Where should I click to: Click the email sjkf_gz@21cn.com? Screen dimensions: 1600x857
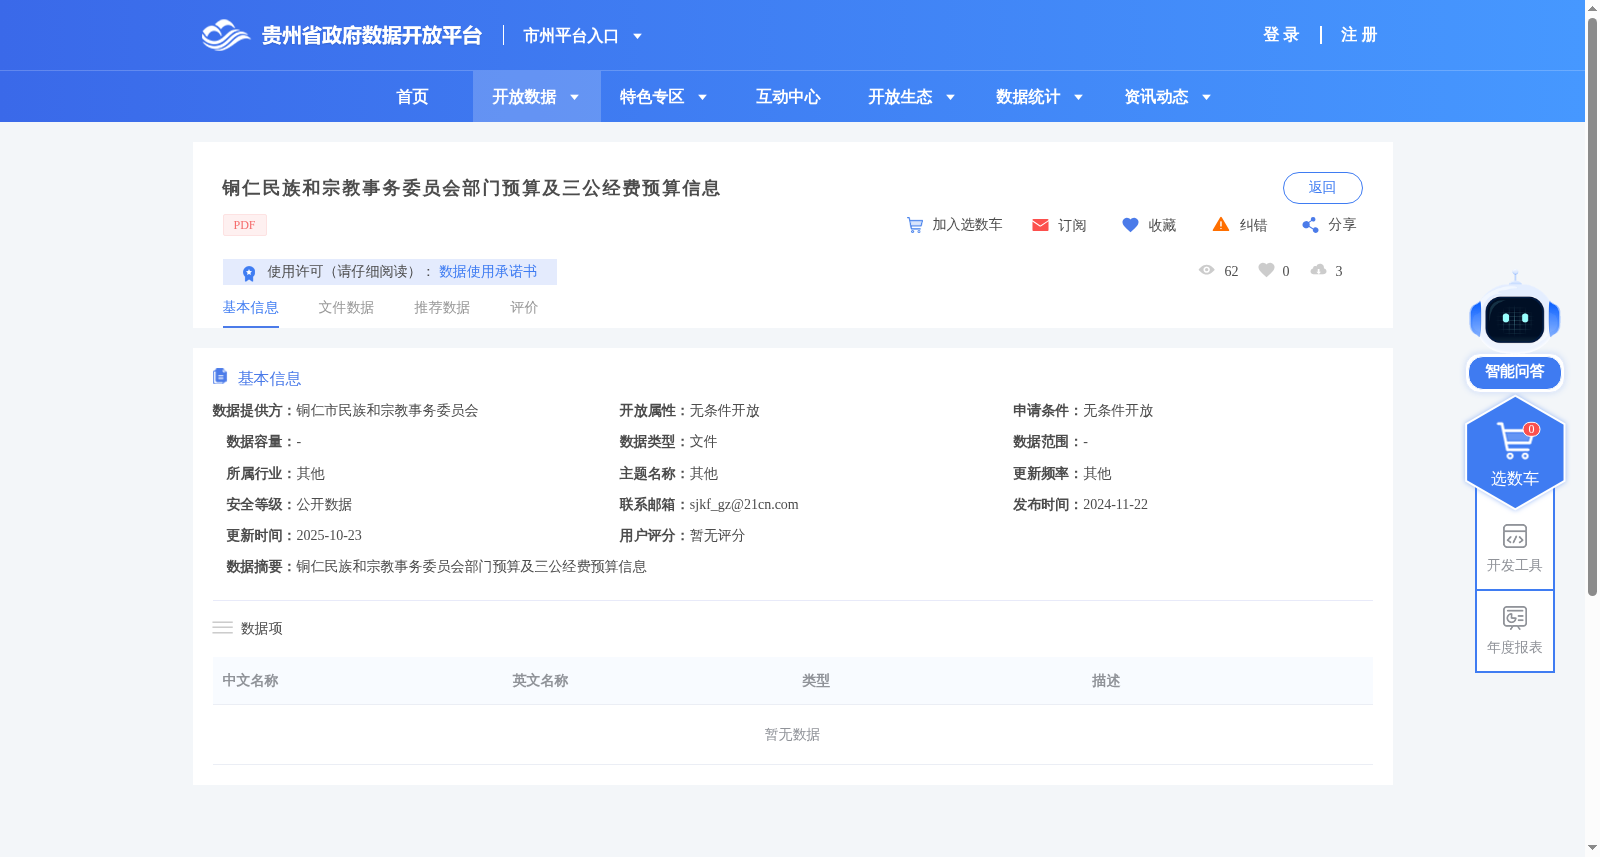[x=744, y=505]
